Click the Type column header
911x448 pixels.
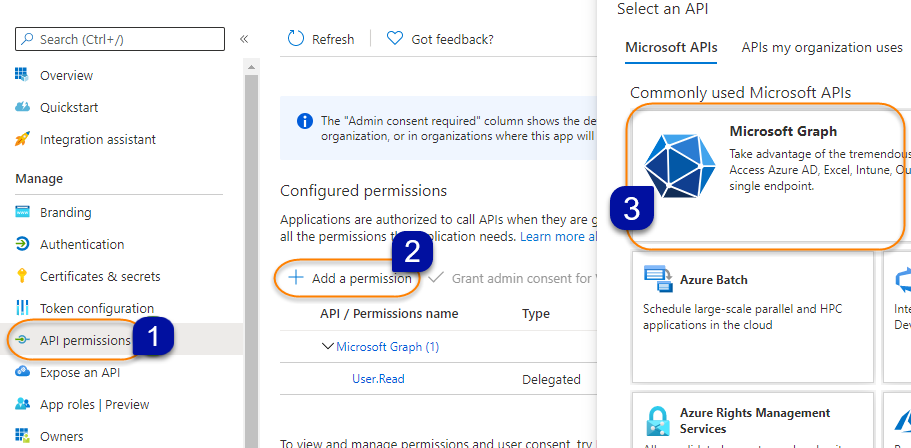536,314
